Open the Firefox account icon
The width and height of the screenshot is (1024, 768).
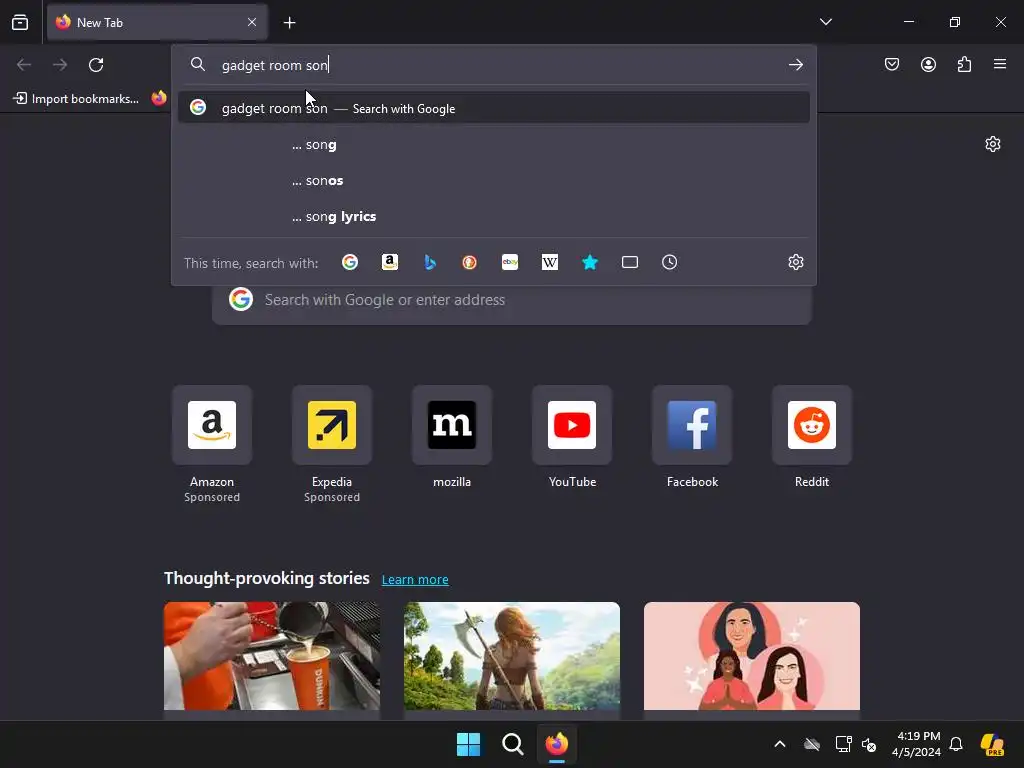[x=928, y=64]
